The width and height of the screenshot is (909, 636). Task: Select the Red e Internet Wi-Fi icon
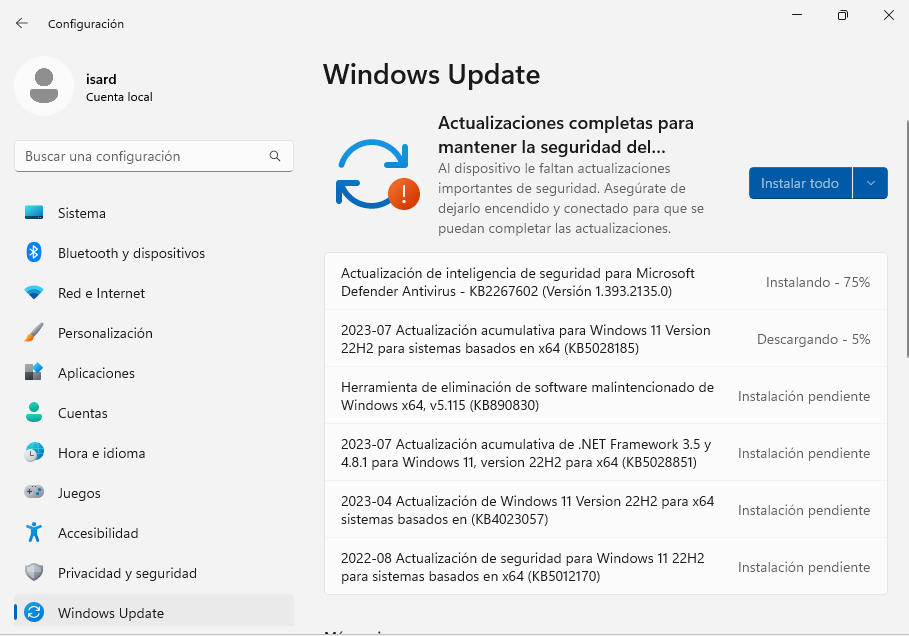click(34, 293)
